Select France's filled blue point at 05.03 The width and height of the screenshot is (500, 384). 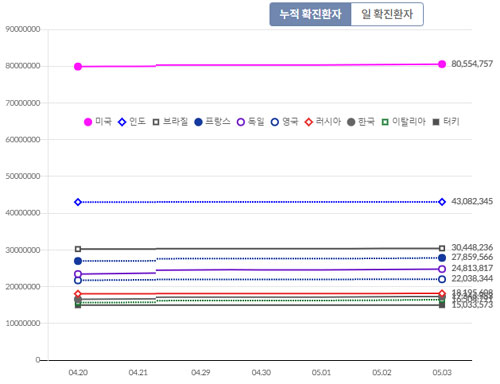click(x=442, y=258)
